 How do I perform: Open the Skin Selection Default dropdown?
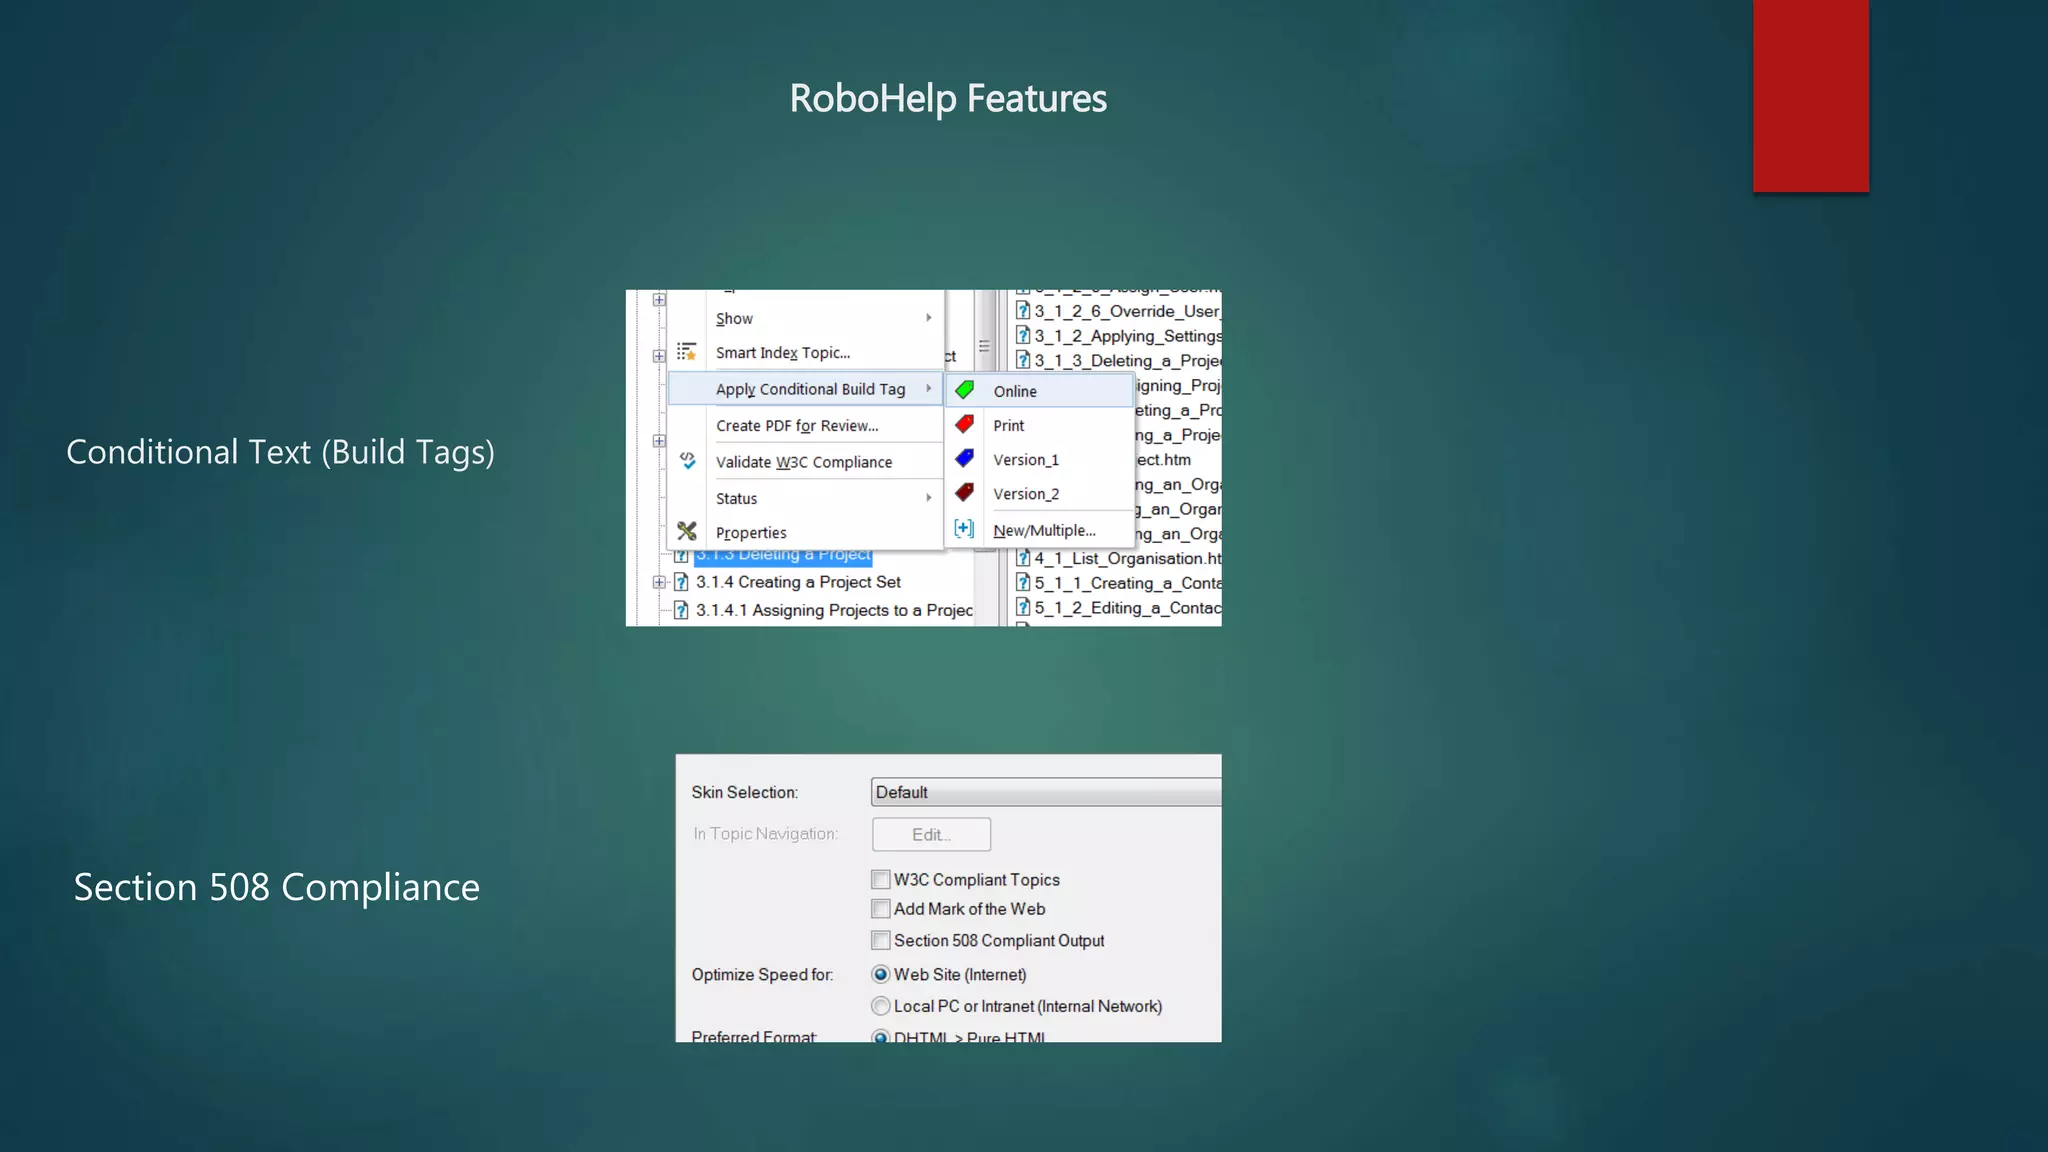coord(1046,792)
